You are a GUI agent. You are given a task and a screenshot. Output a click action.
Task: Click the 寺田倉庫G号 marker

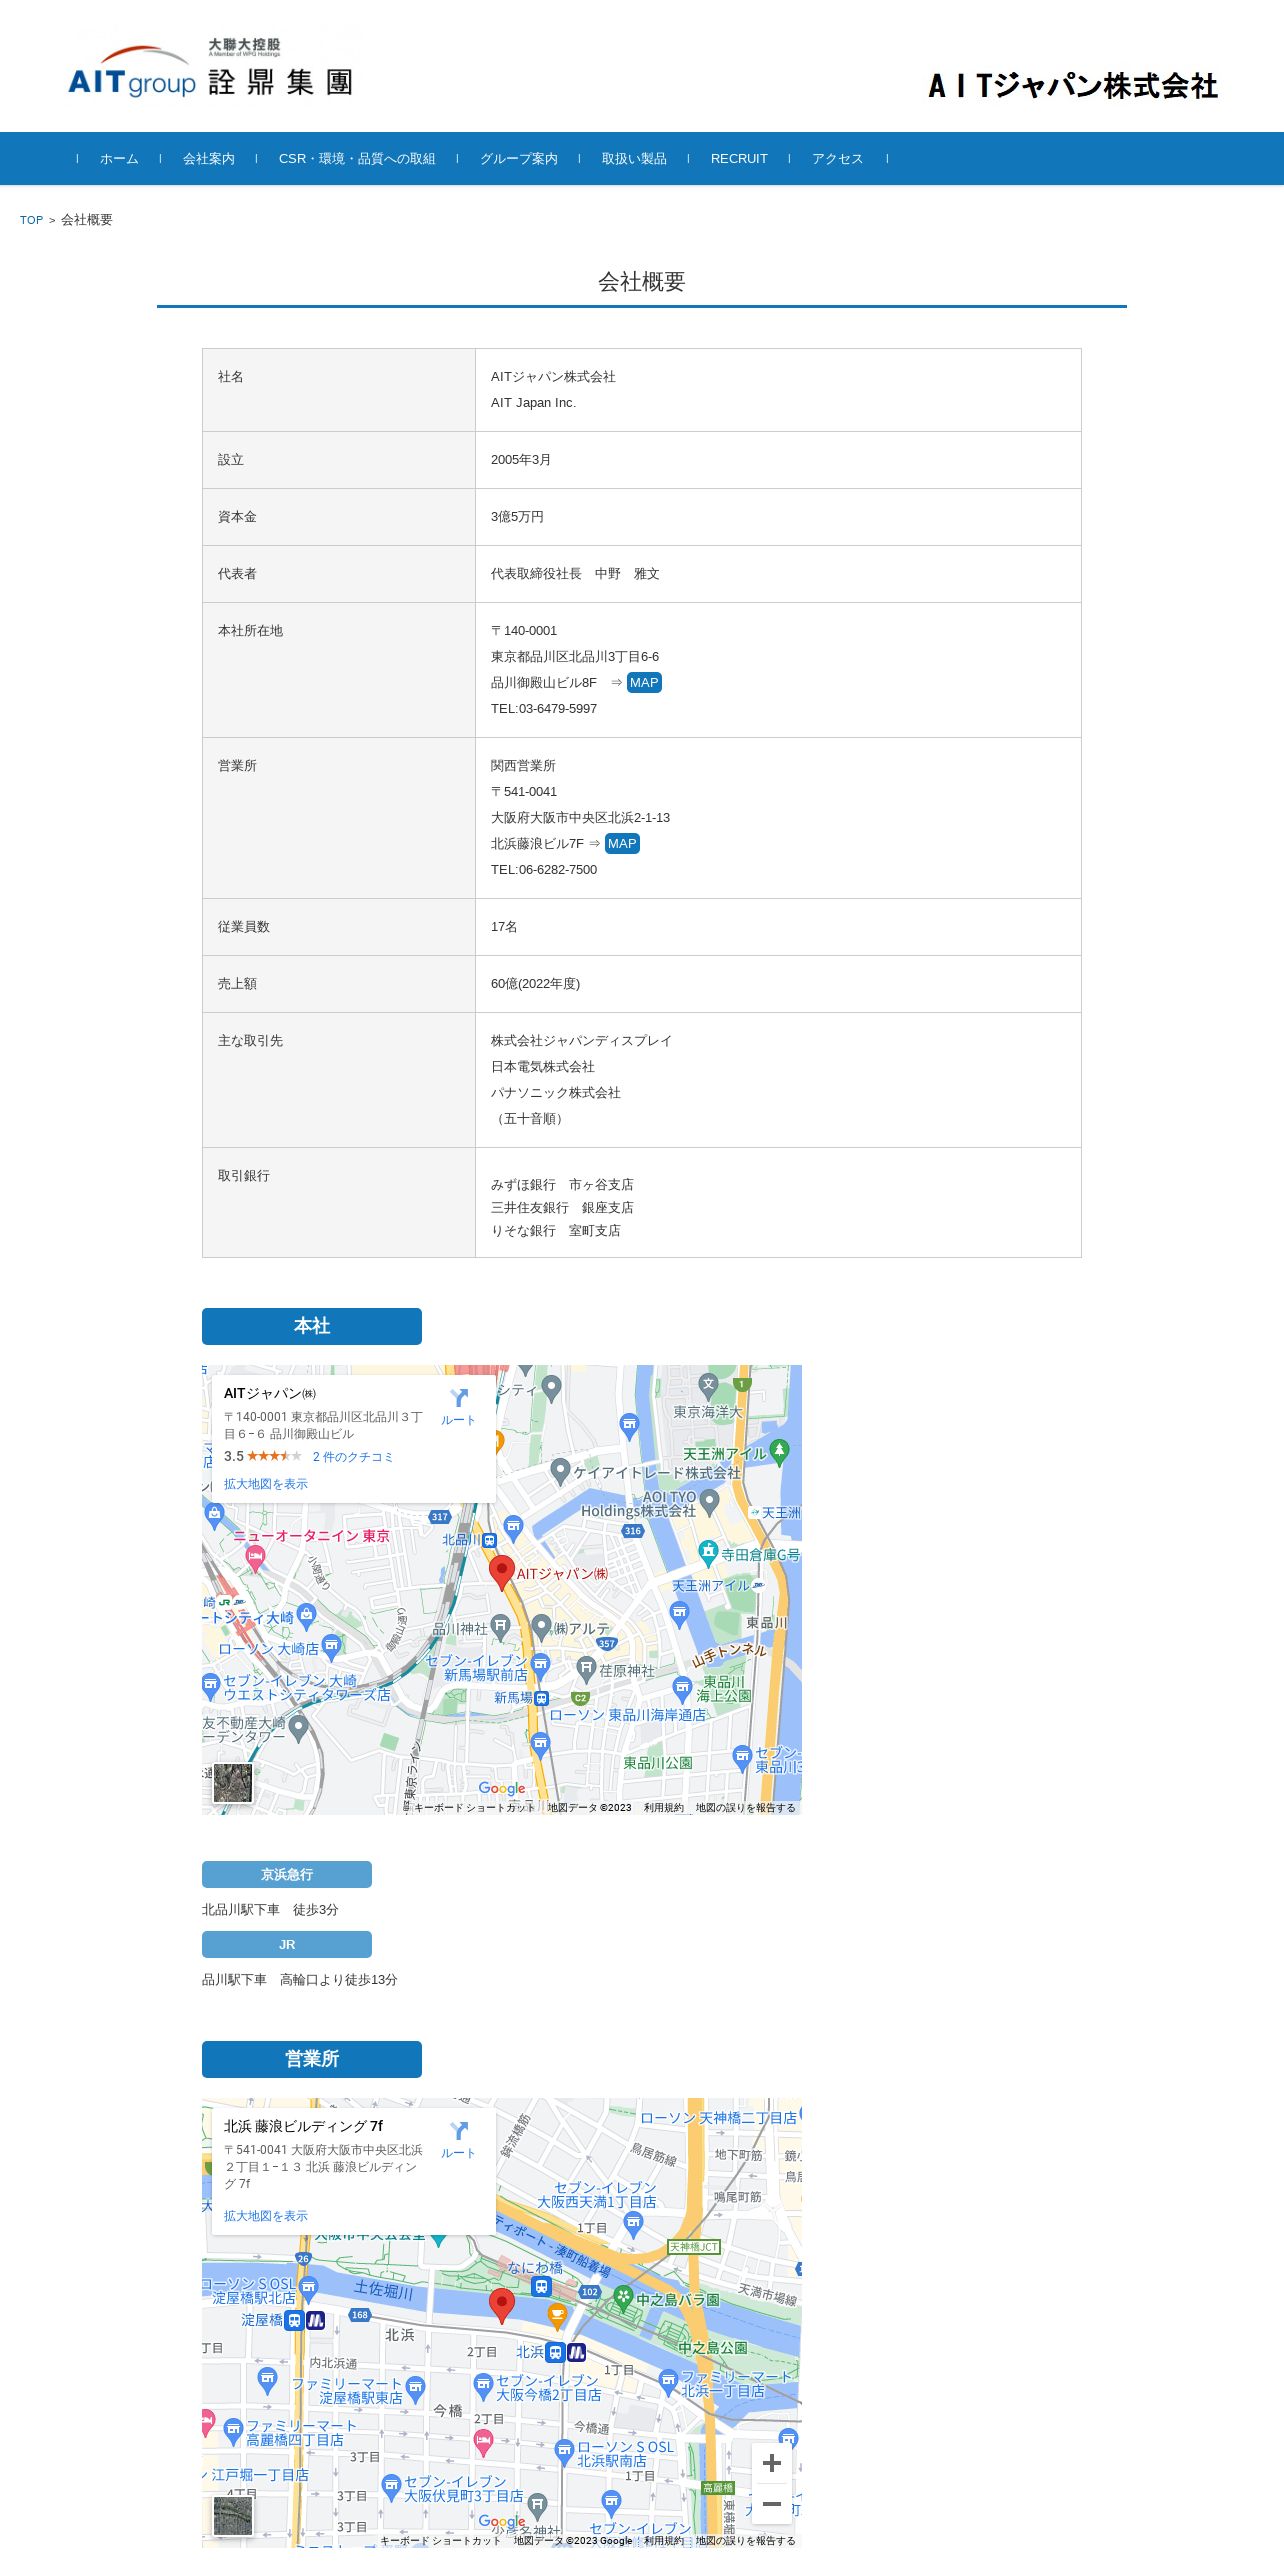[709, 1553]
